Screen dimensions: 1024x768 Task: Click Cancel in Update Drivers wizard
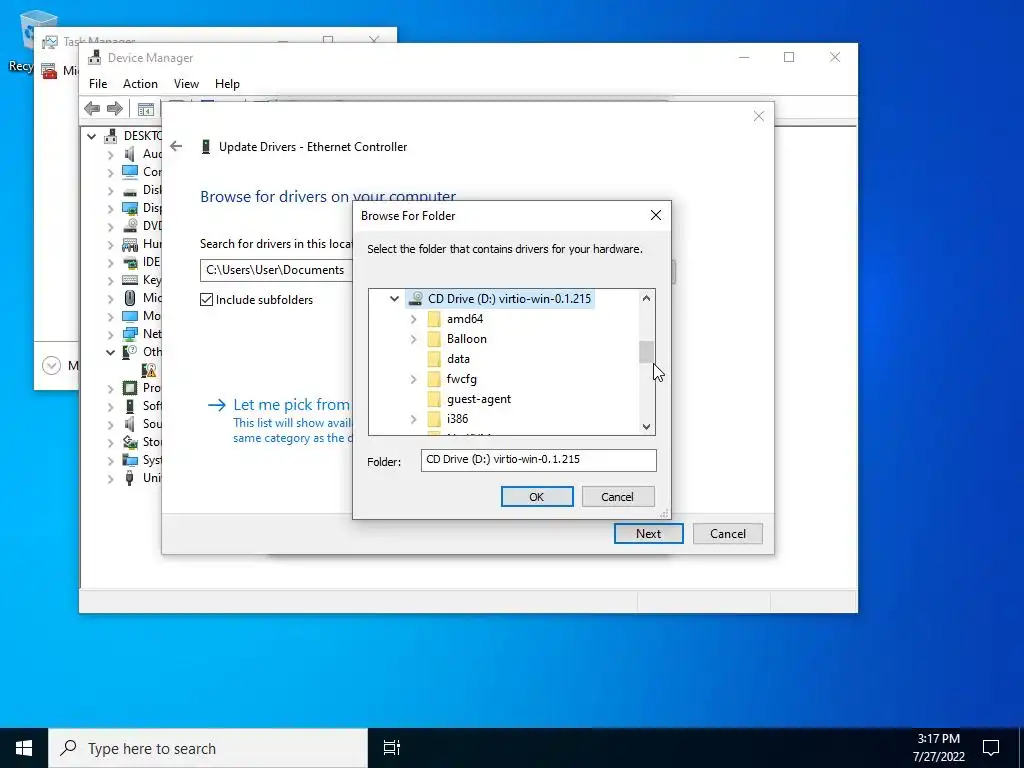point(728,534)
